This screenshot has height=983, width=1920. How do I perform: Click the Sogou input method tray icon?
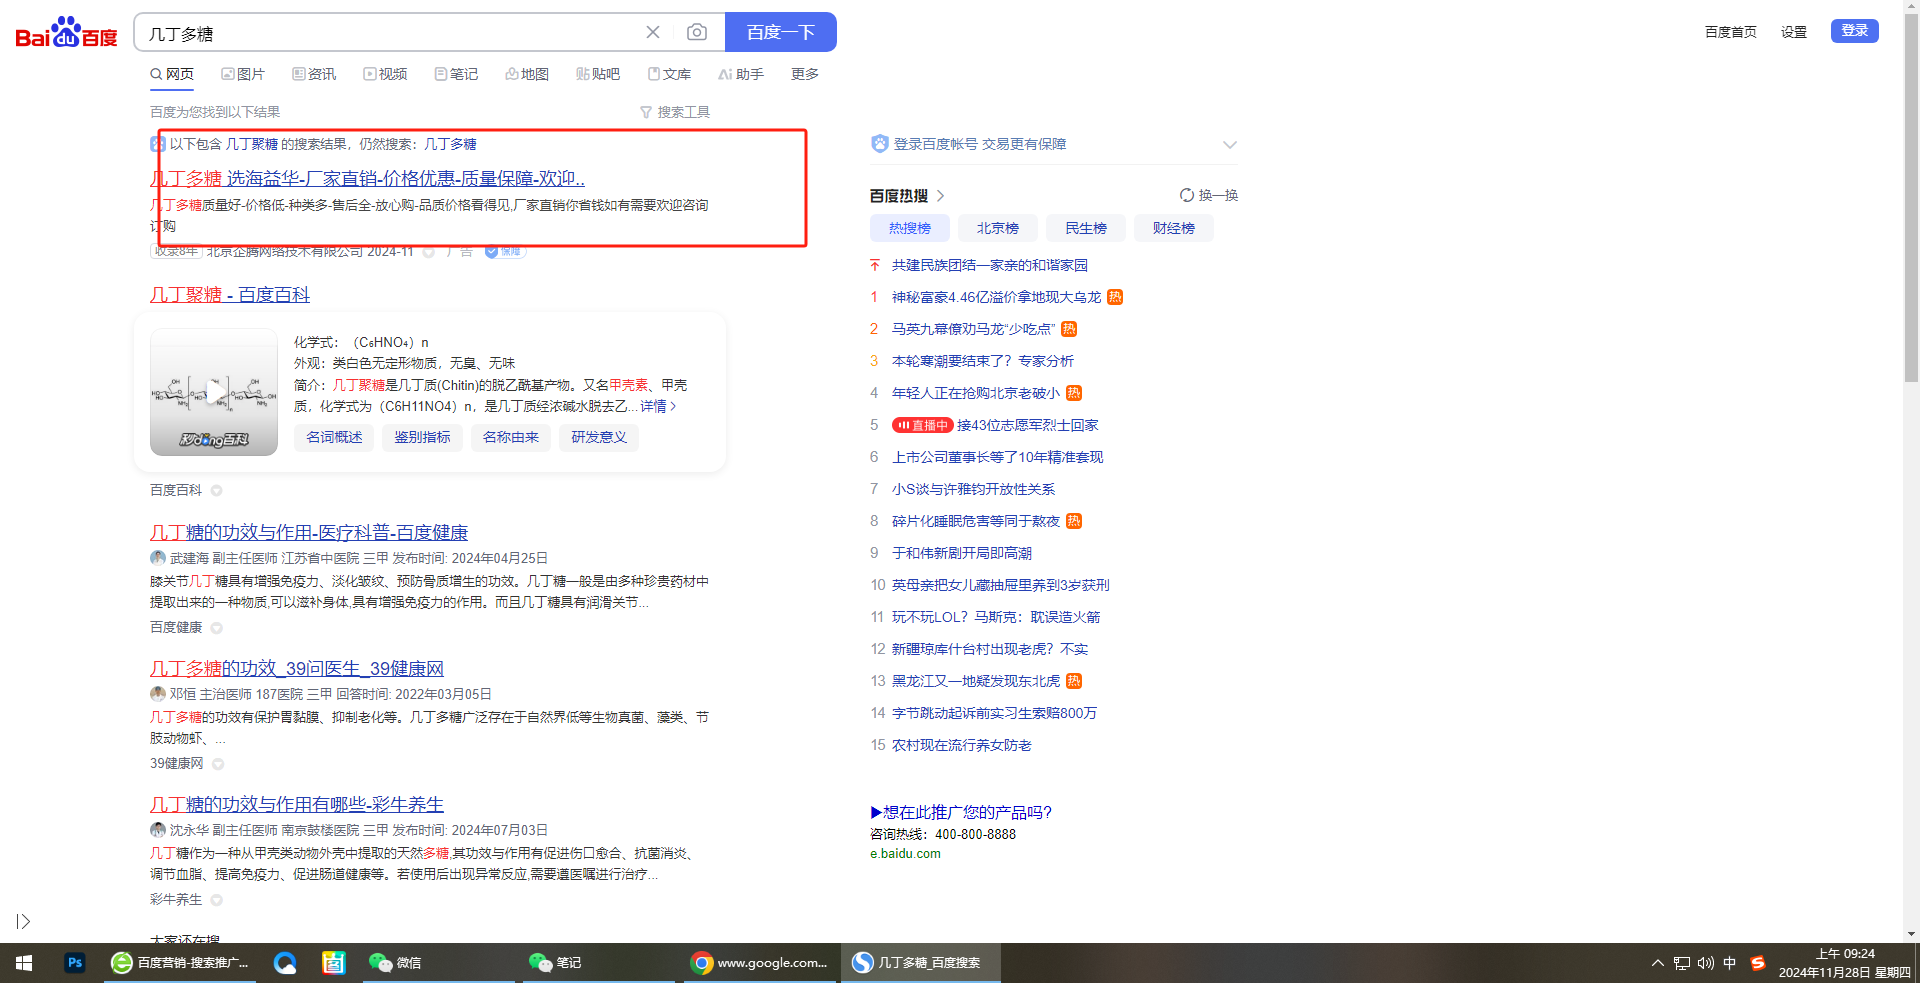[x=1757, y=963]
